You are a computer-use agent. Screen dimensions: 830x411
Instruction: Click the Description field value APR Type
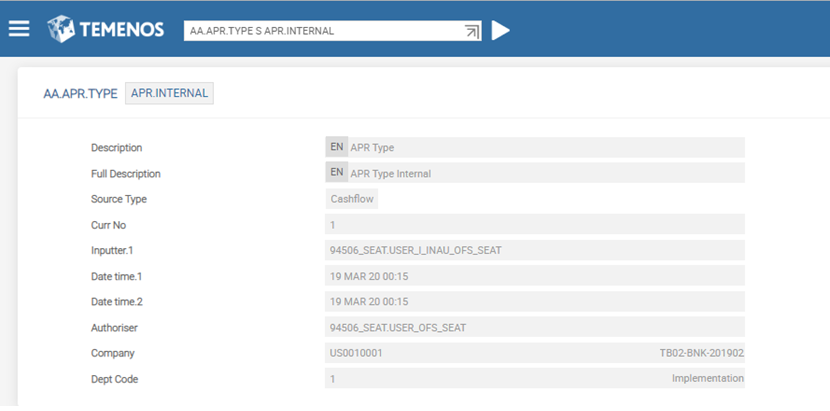372,148
